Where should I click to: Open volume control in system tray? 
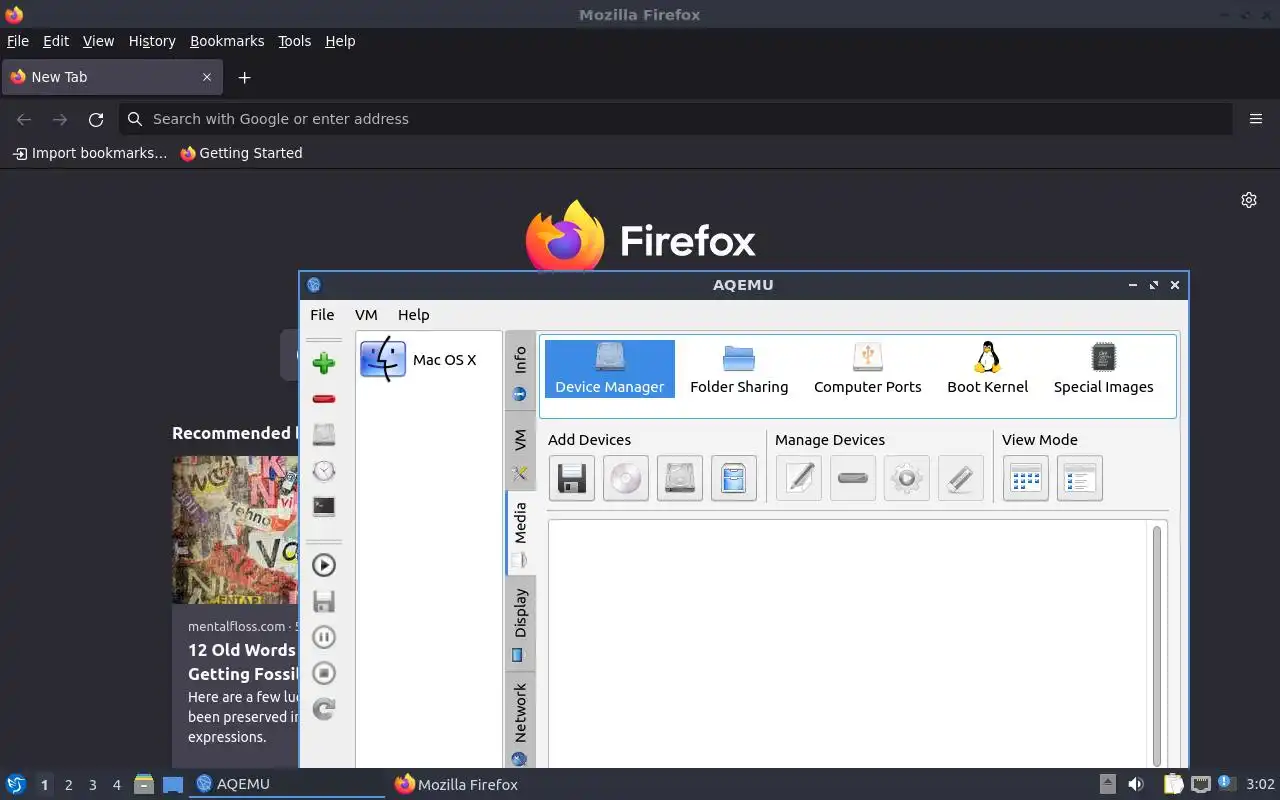1136,785
